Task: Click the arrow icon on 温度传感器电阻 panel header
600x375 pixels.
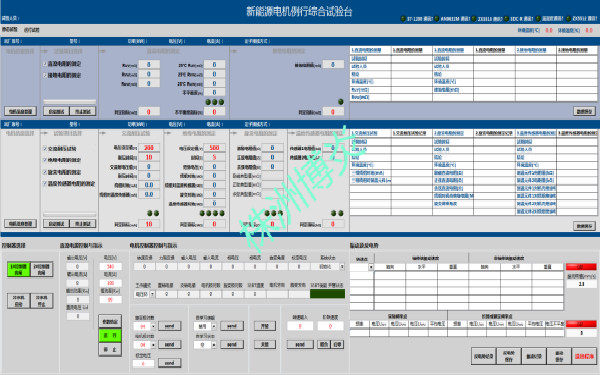Action: tap(291, 134)
